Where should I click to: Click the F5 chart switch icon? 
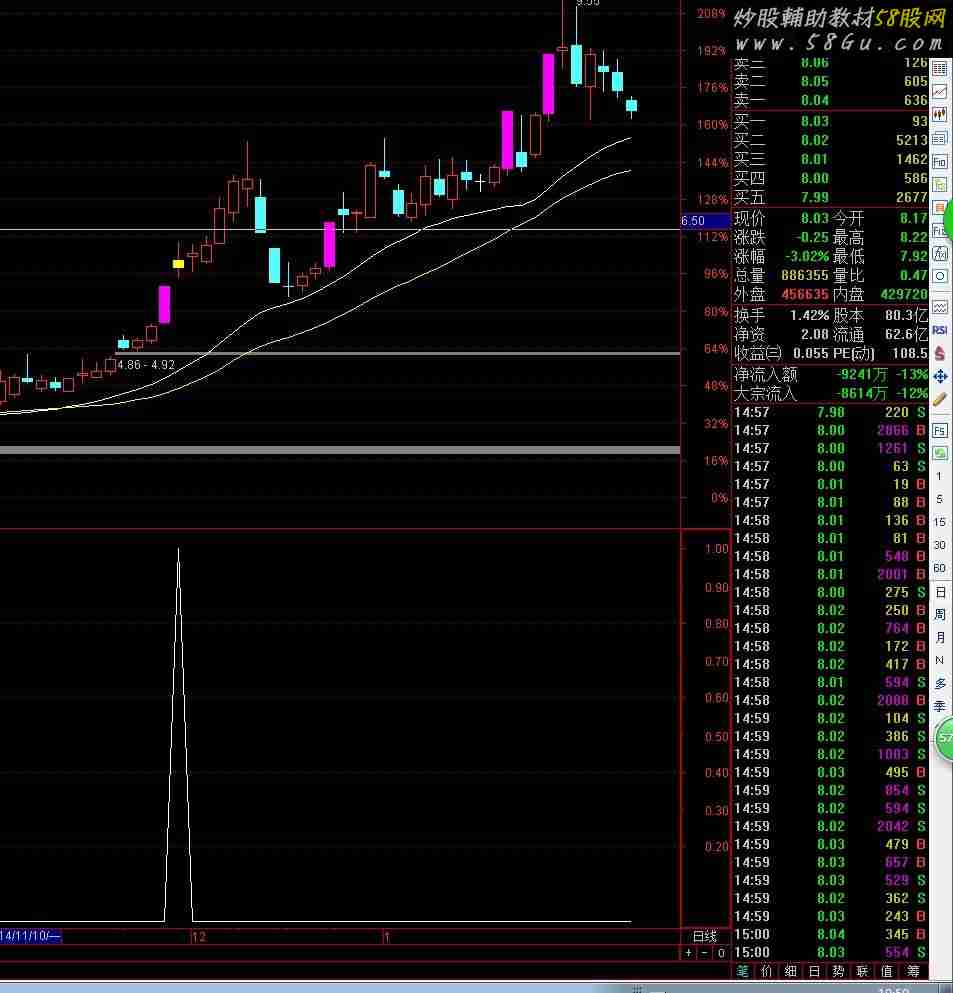point(940,431)
